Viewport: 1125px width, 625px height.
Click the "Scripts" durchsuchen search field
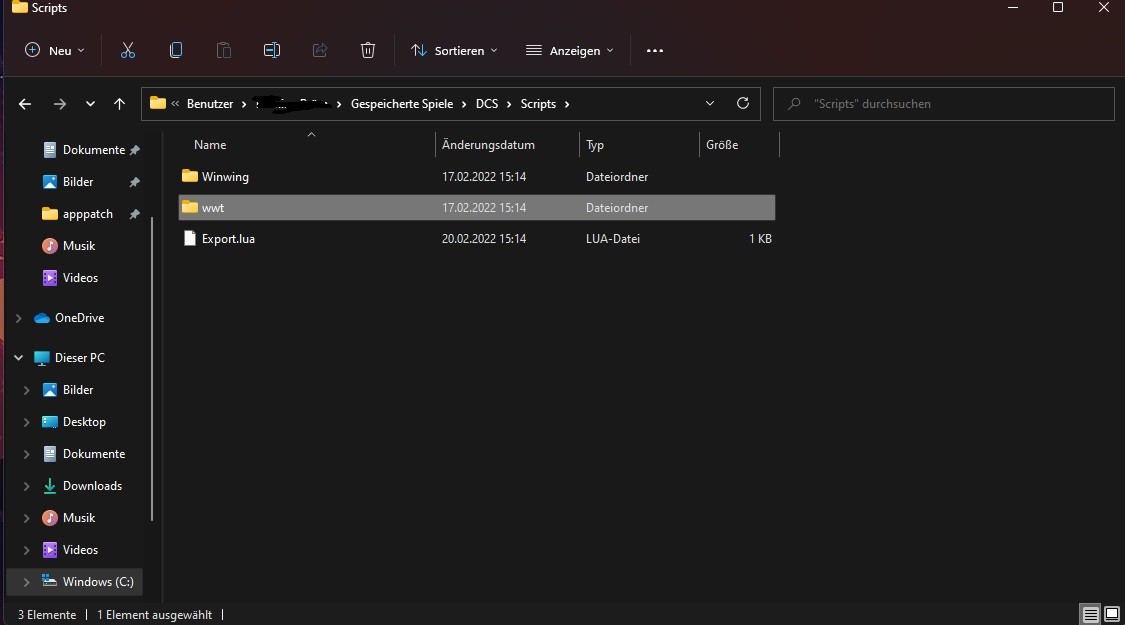coord(943,104)
